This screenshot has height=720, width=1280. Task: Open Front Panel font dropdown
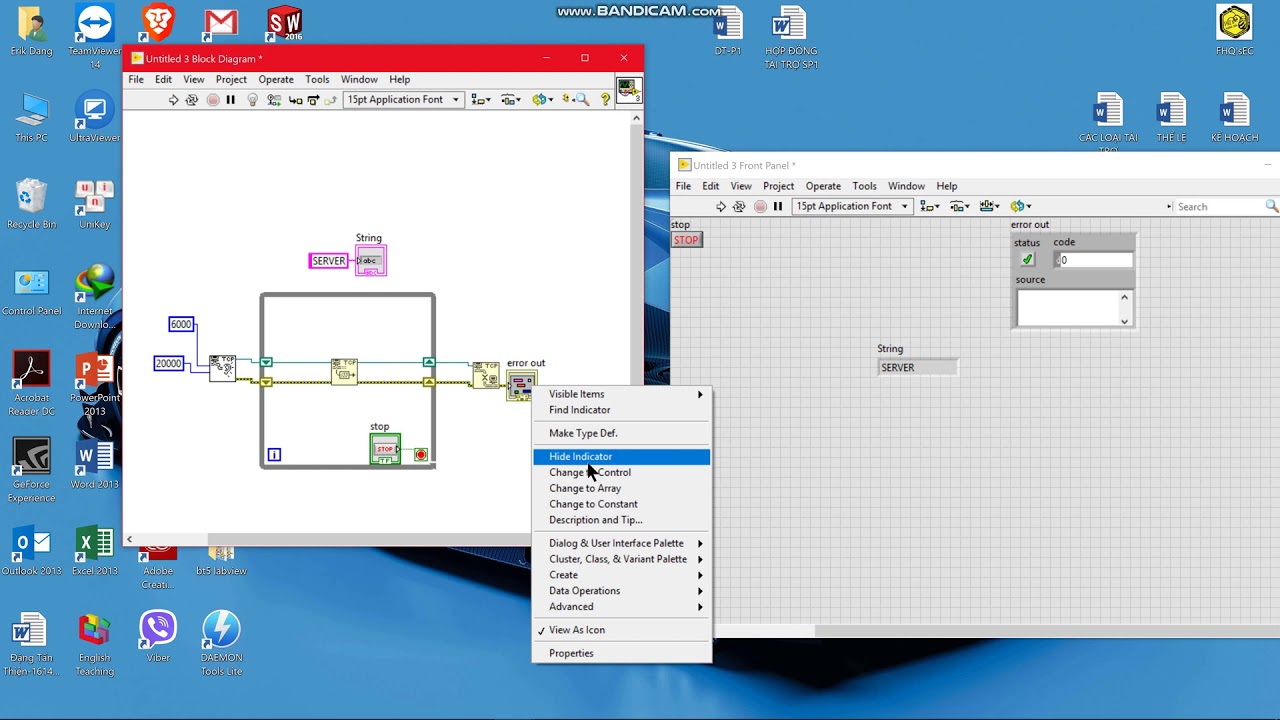pos(851,207)
